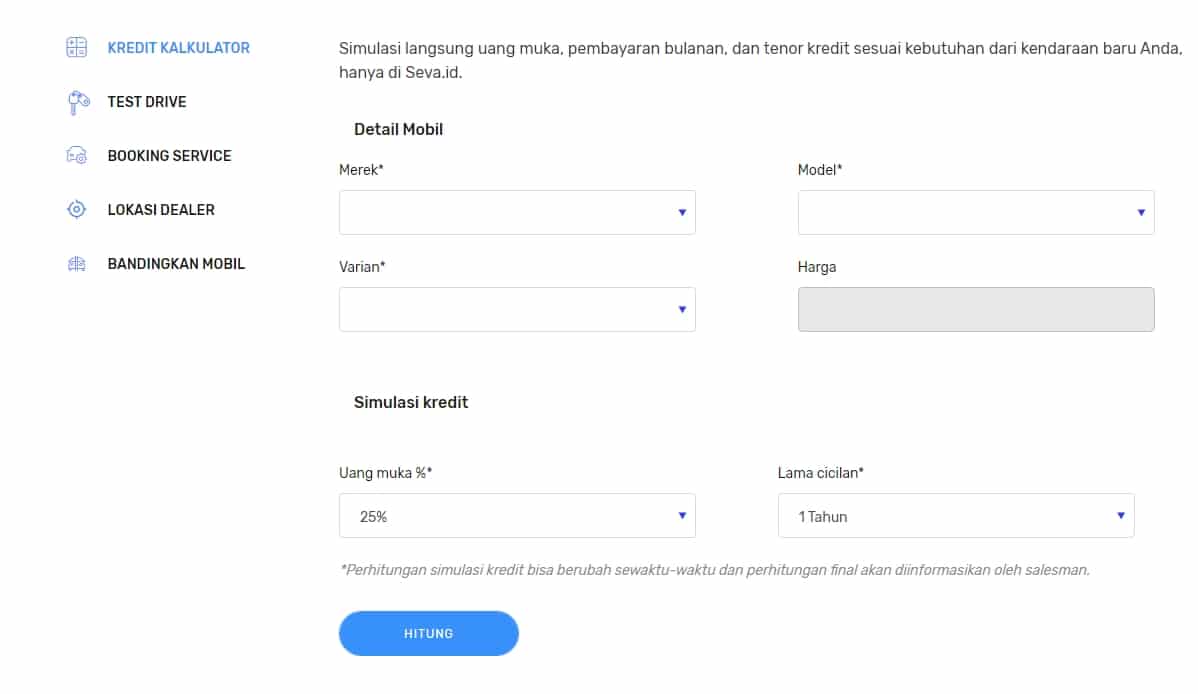Screen dimensions: 1198x694
Task: Click the Bandingkan Mobil compare icon
Action: (76, 264)
